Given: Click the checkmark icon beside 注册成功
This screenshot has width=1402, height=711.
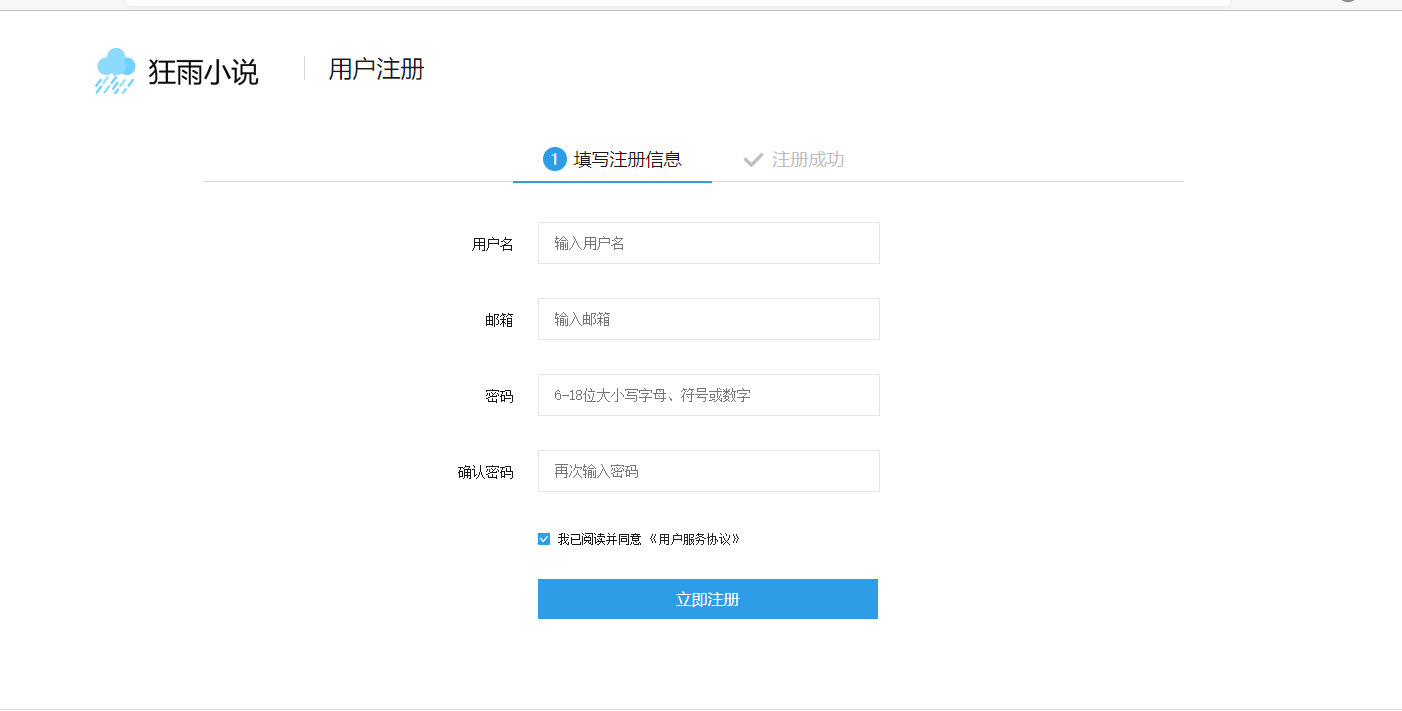Looking at the screenshot, I should pos(752,158).
